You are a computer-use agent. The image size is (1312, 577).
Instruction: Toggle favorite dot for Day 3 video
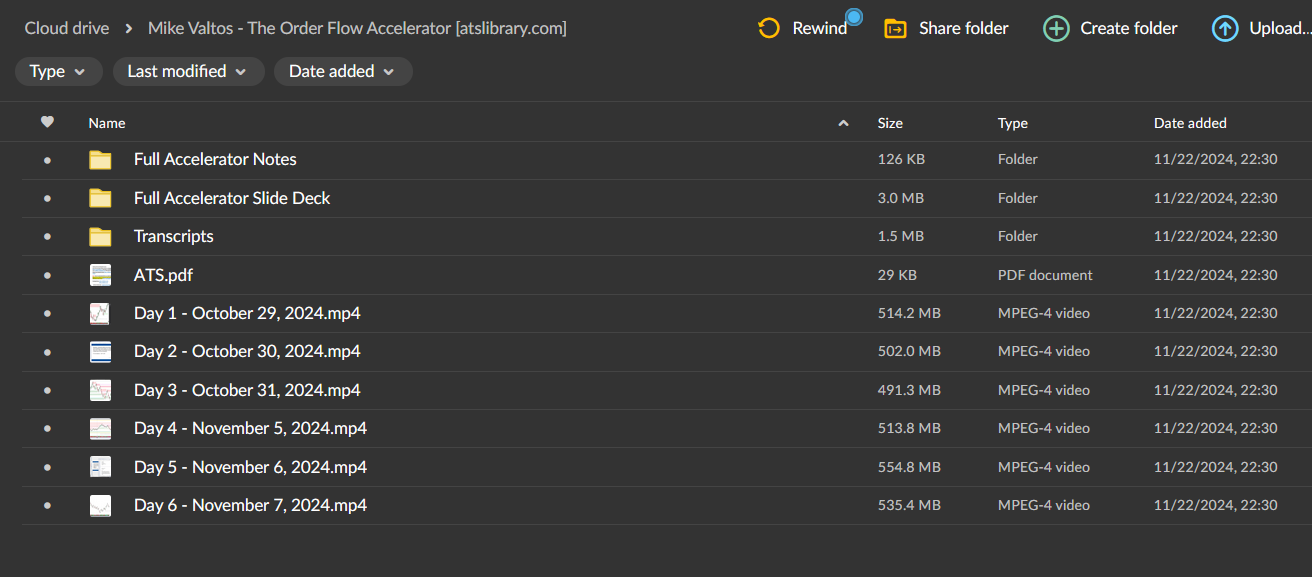click(47, 390)
